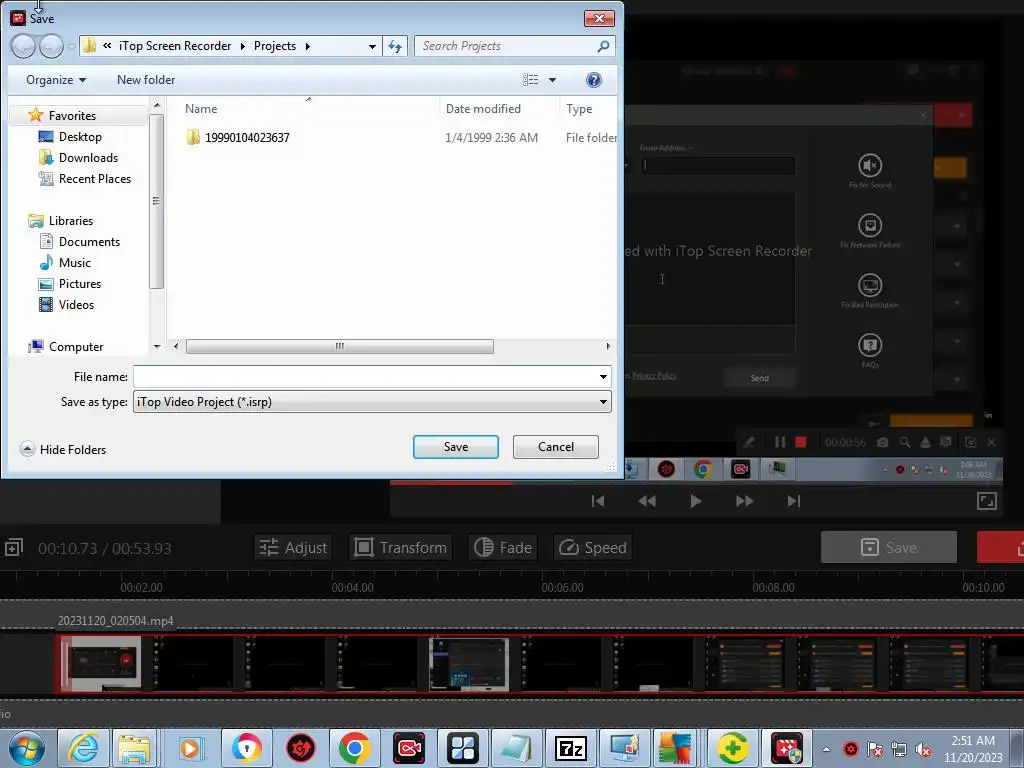
Task: Click the iTop Screen Recorder breadcrumb
Action: point(174,46)
